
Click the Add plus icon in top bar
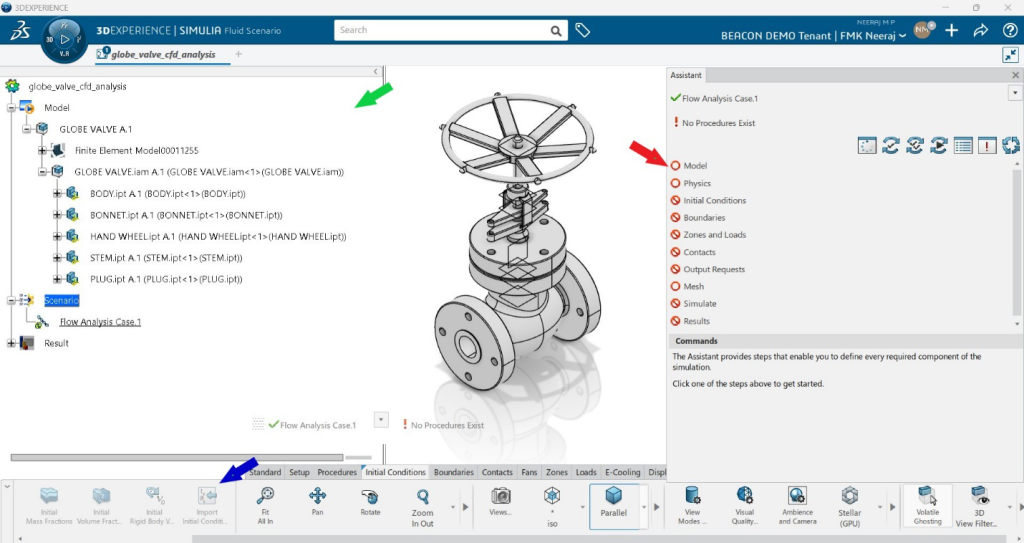click(x=952, y=30)
